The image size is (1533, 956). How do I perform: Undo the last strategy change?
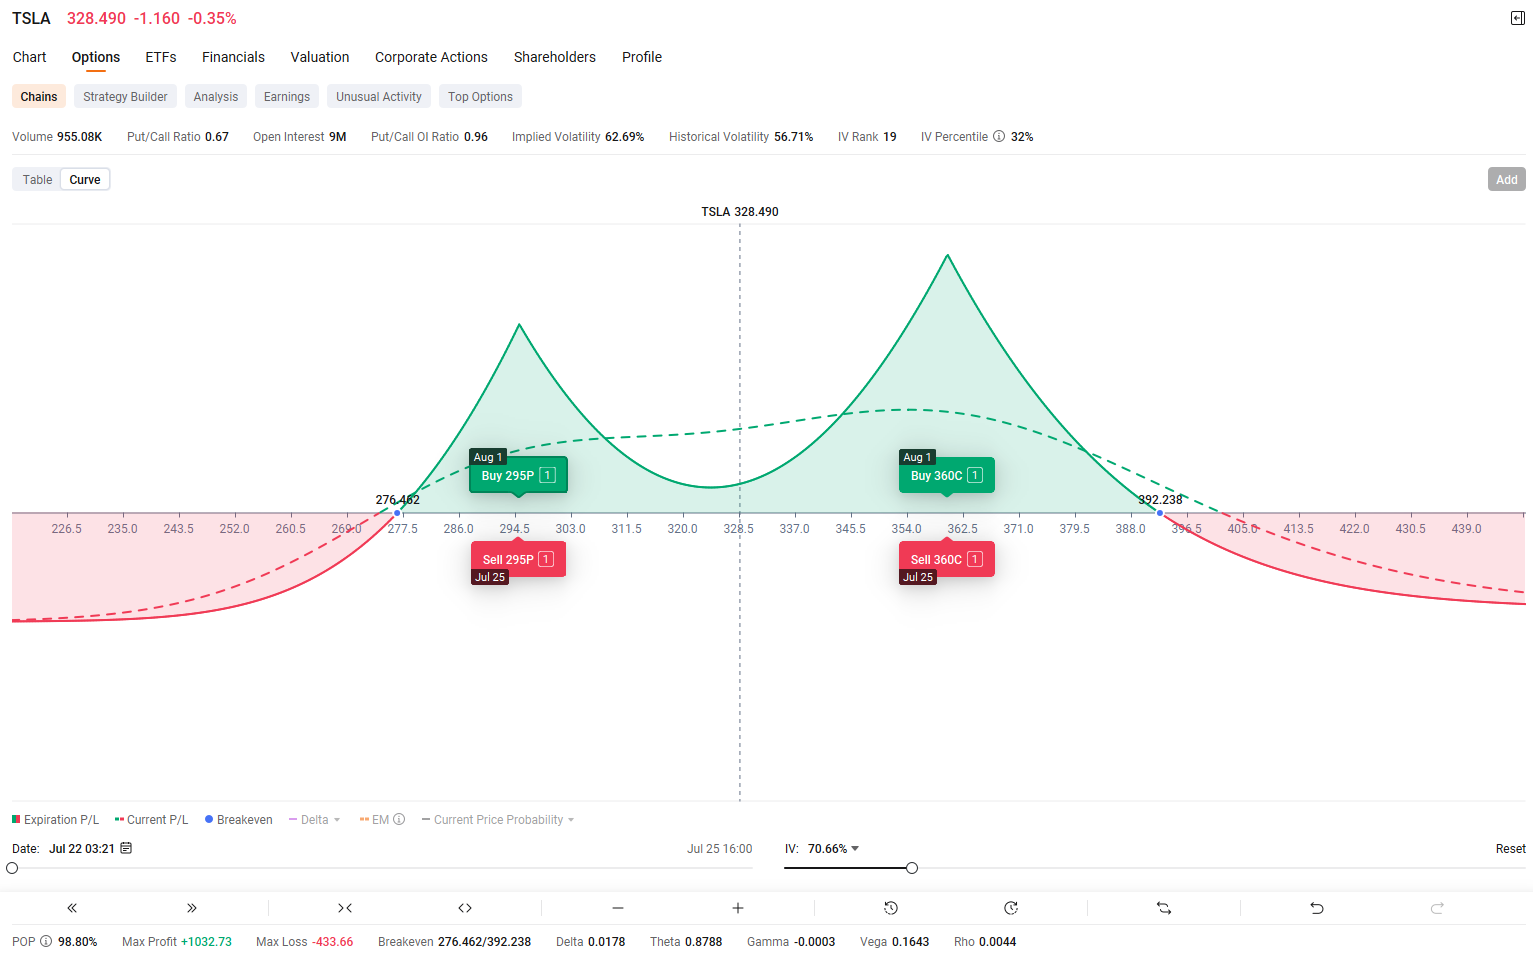[1317, 908]
